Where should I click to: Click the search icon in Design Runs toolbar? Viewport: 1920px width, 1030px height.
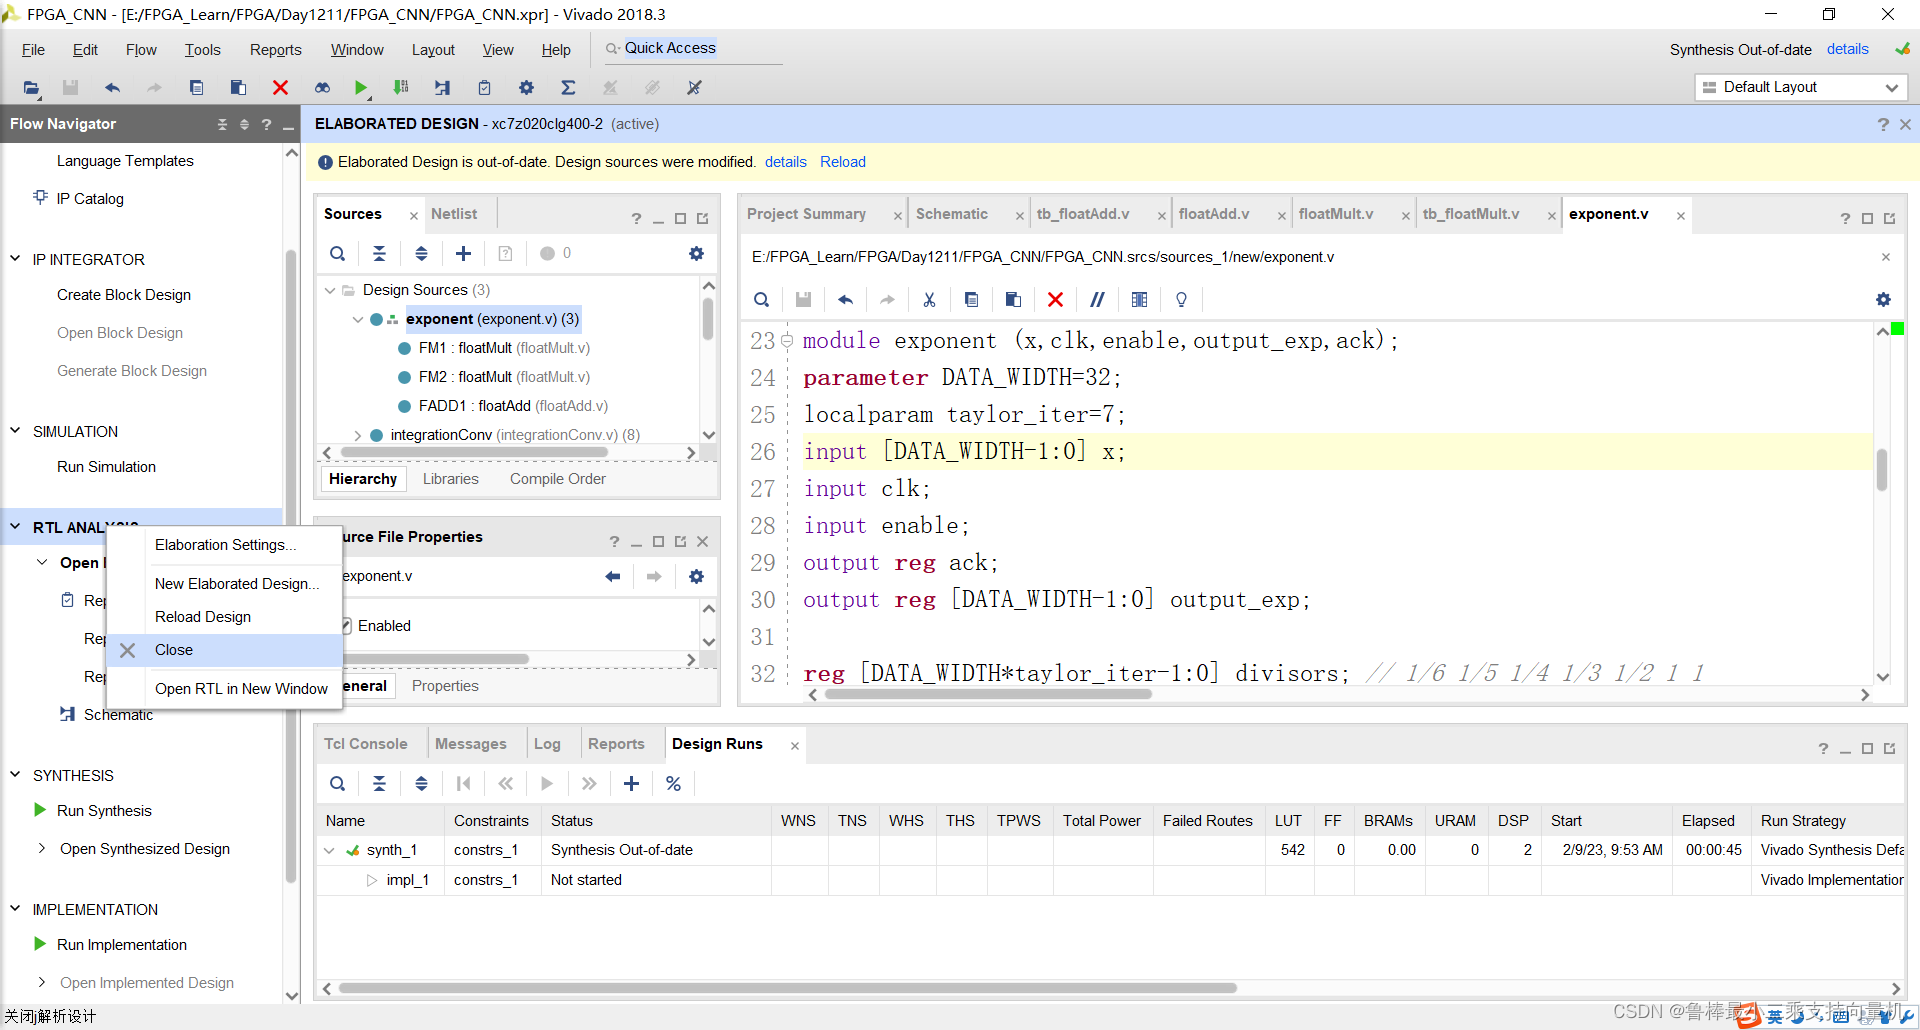tap(338, 784)
